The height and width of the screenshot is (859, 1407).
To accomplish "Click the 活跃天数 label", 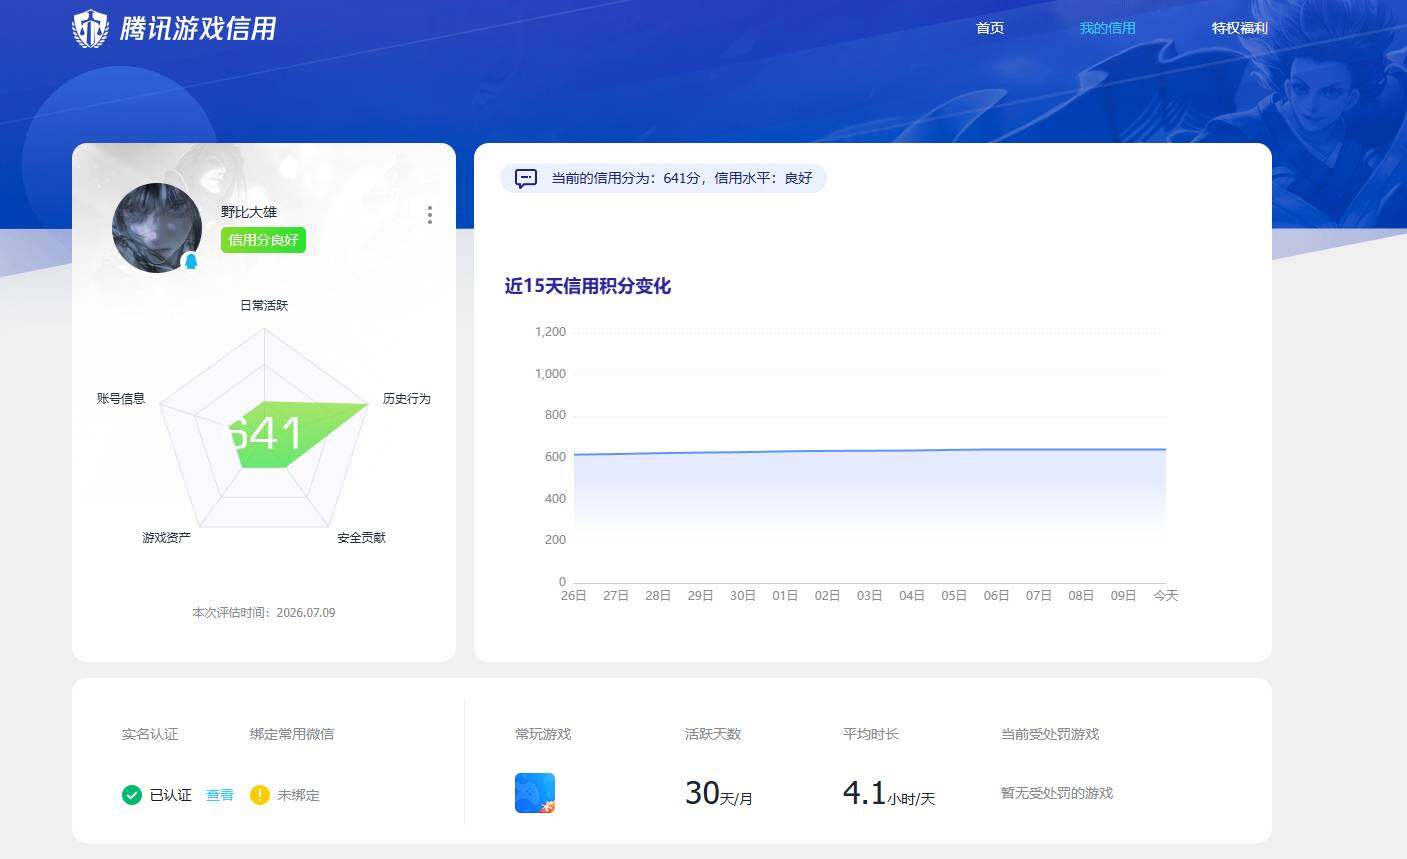I will [713, 734].
